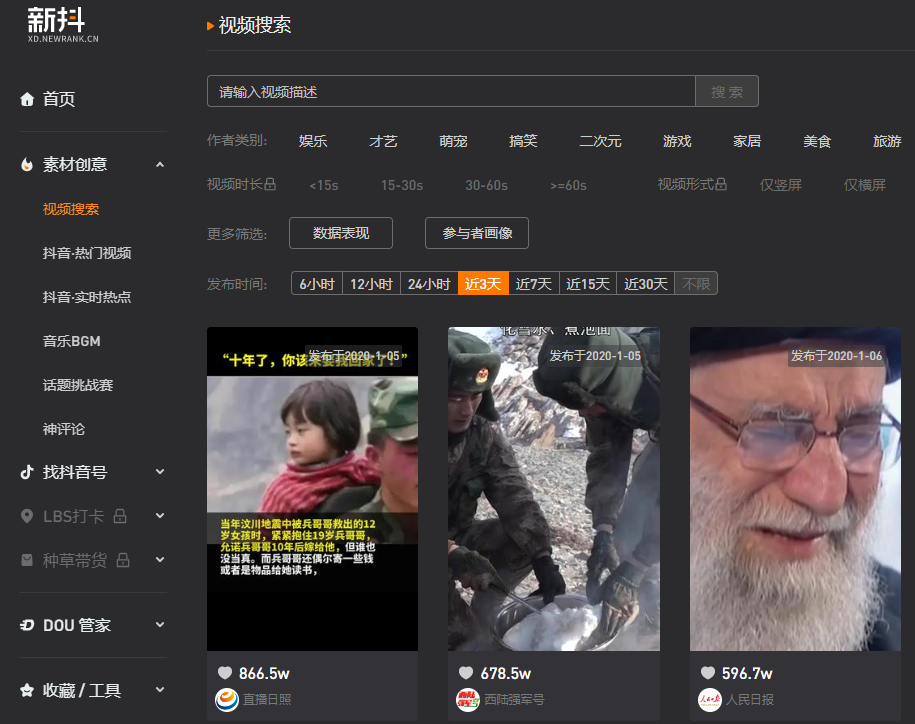
Task: Select the 24小时 publish time filter
Action: (429, 283)
